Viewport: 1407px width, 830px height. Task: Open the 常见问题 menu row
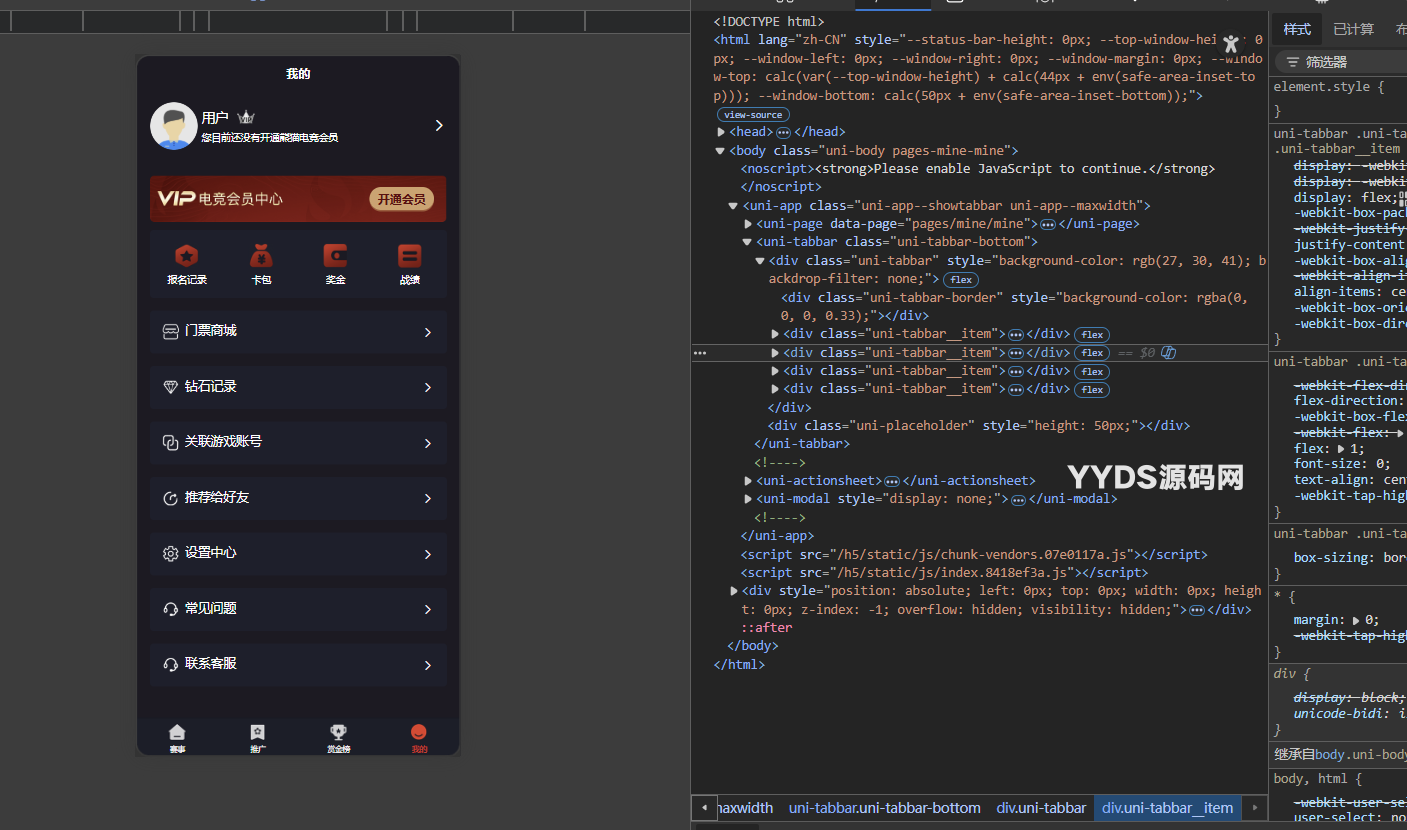[298, 609]
